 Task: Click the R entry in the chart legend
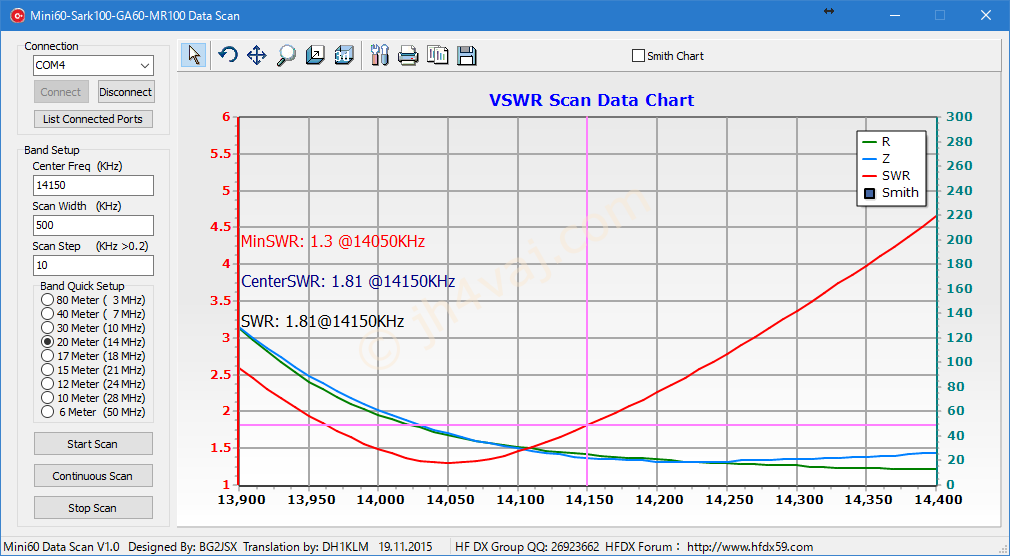877,142
